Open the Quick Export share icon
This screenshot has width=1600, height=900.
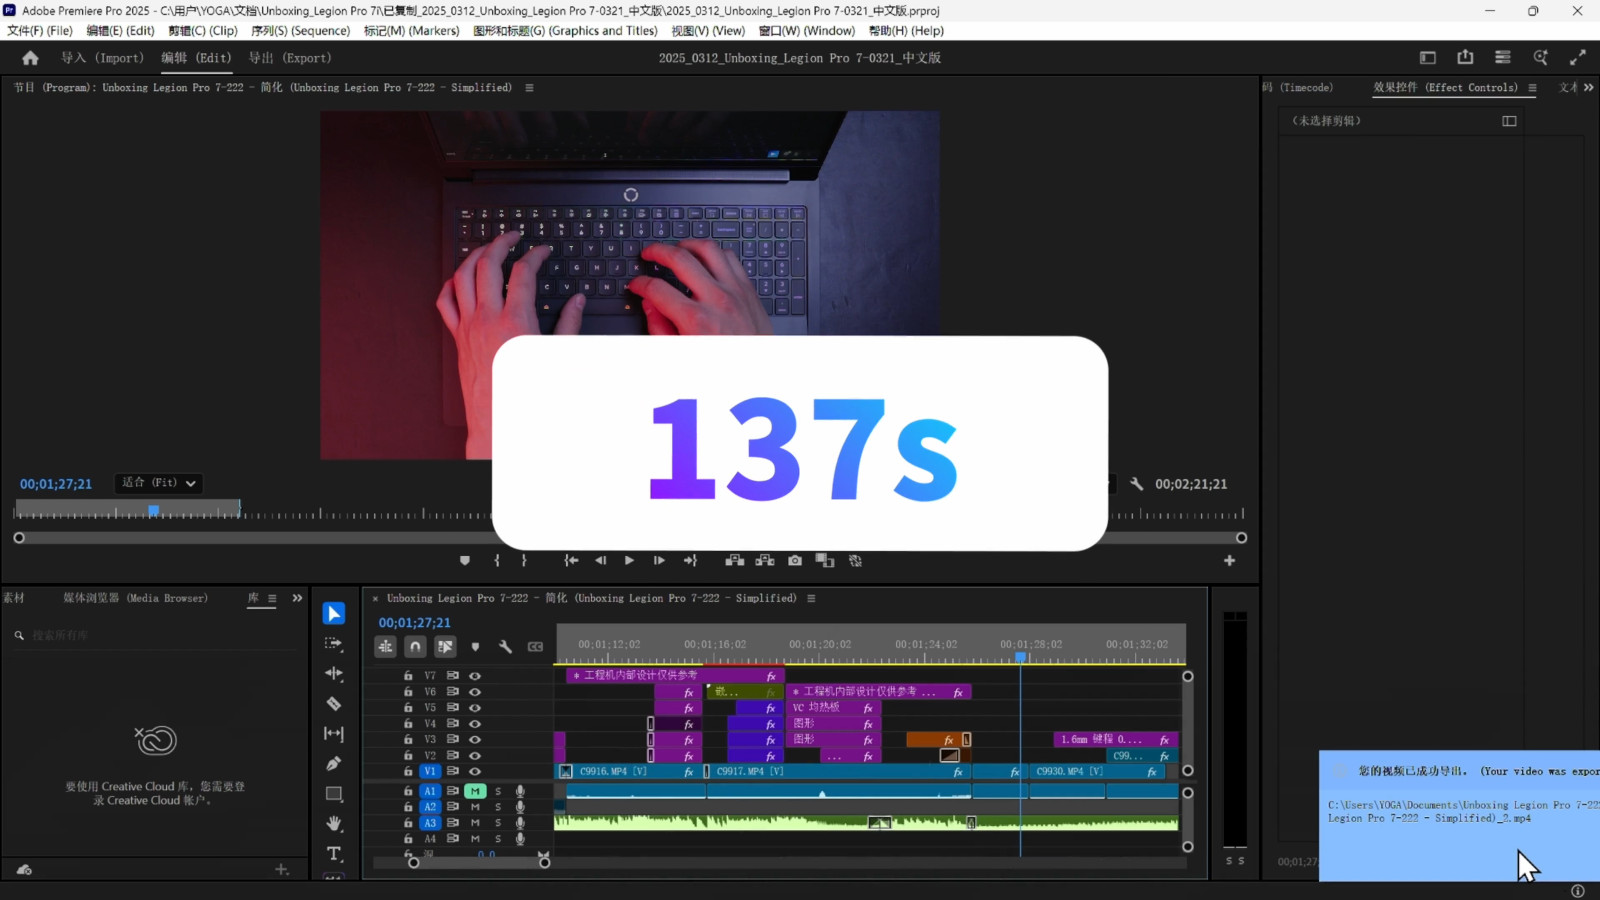1465,58
